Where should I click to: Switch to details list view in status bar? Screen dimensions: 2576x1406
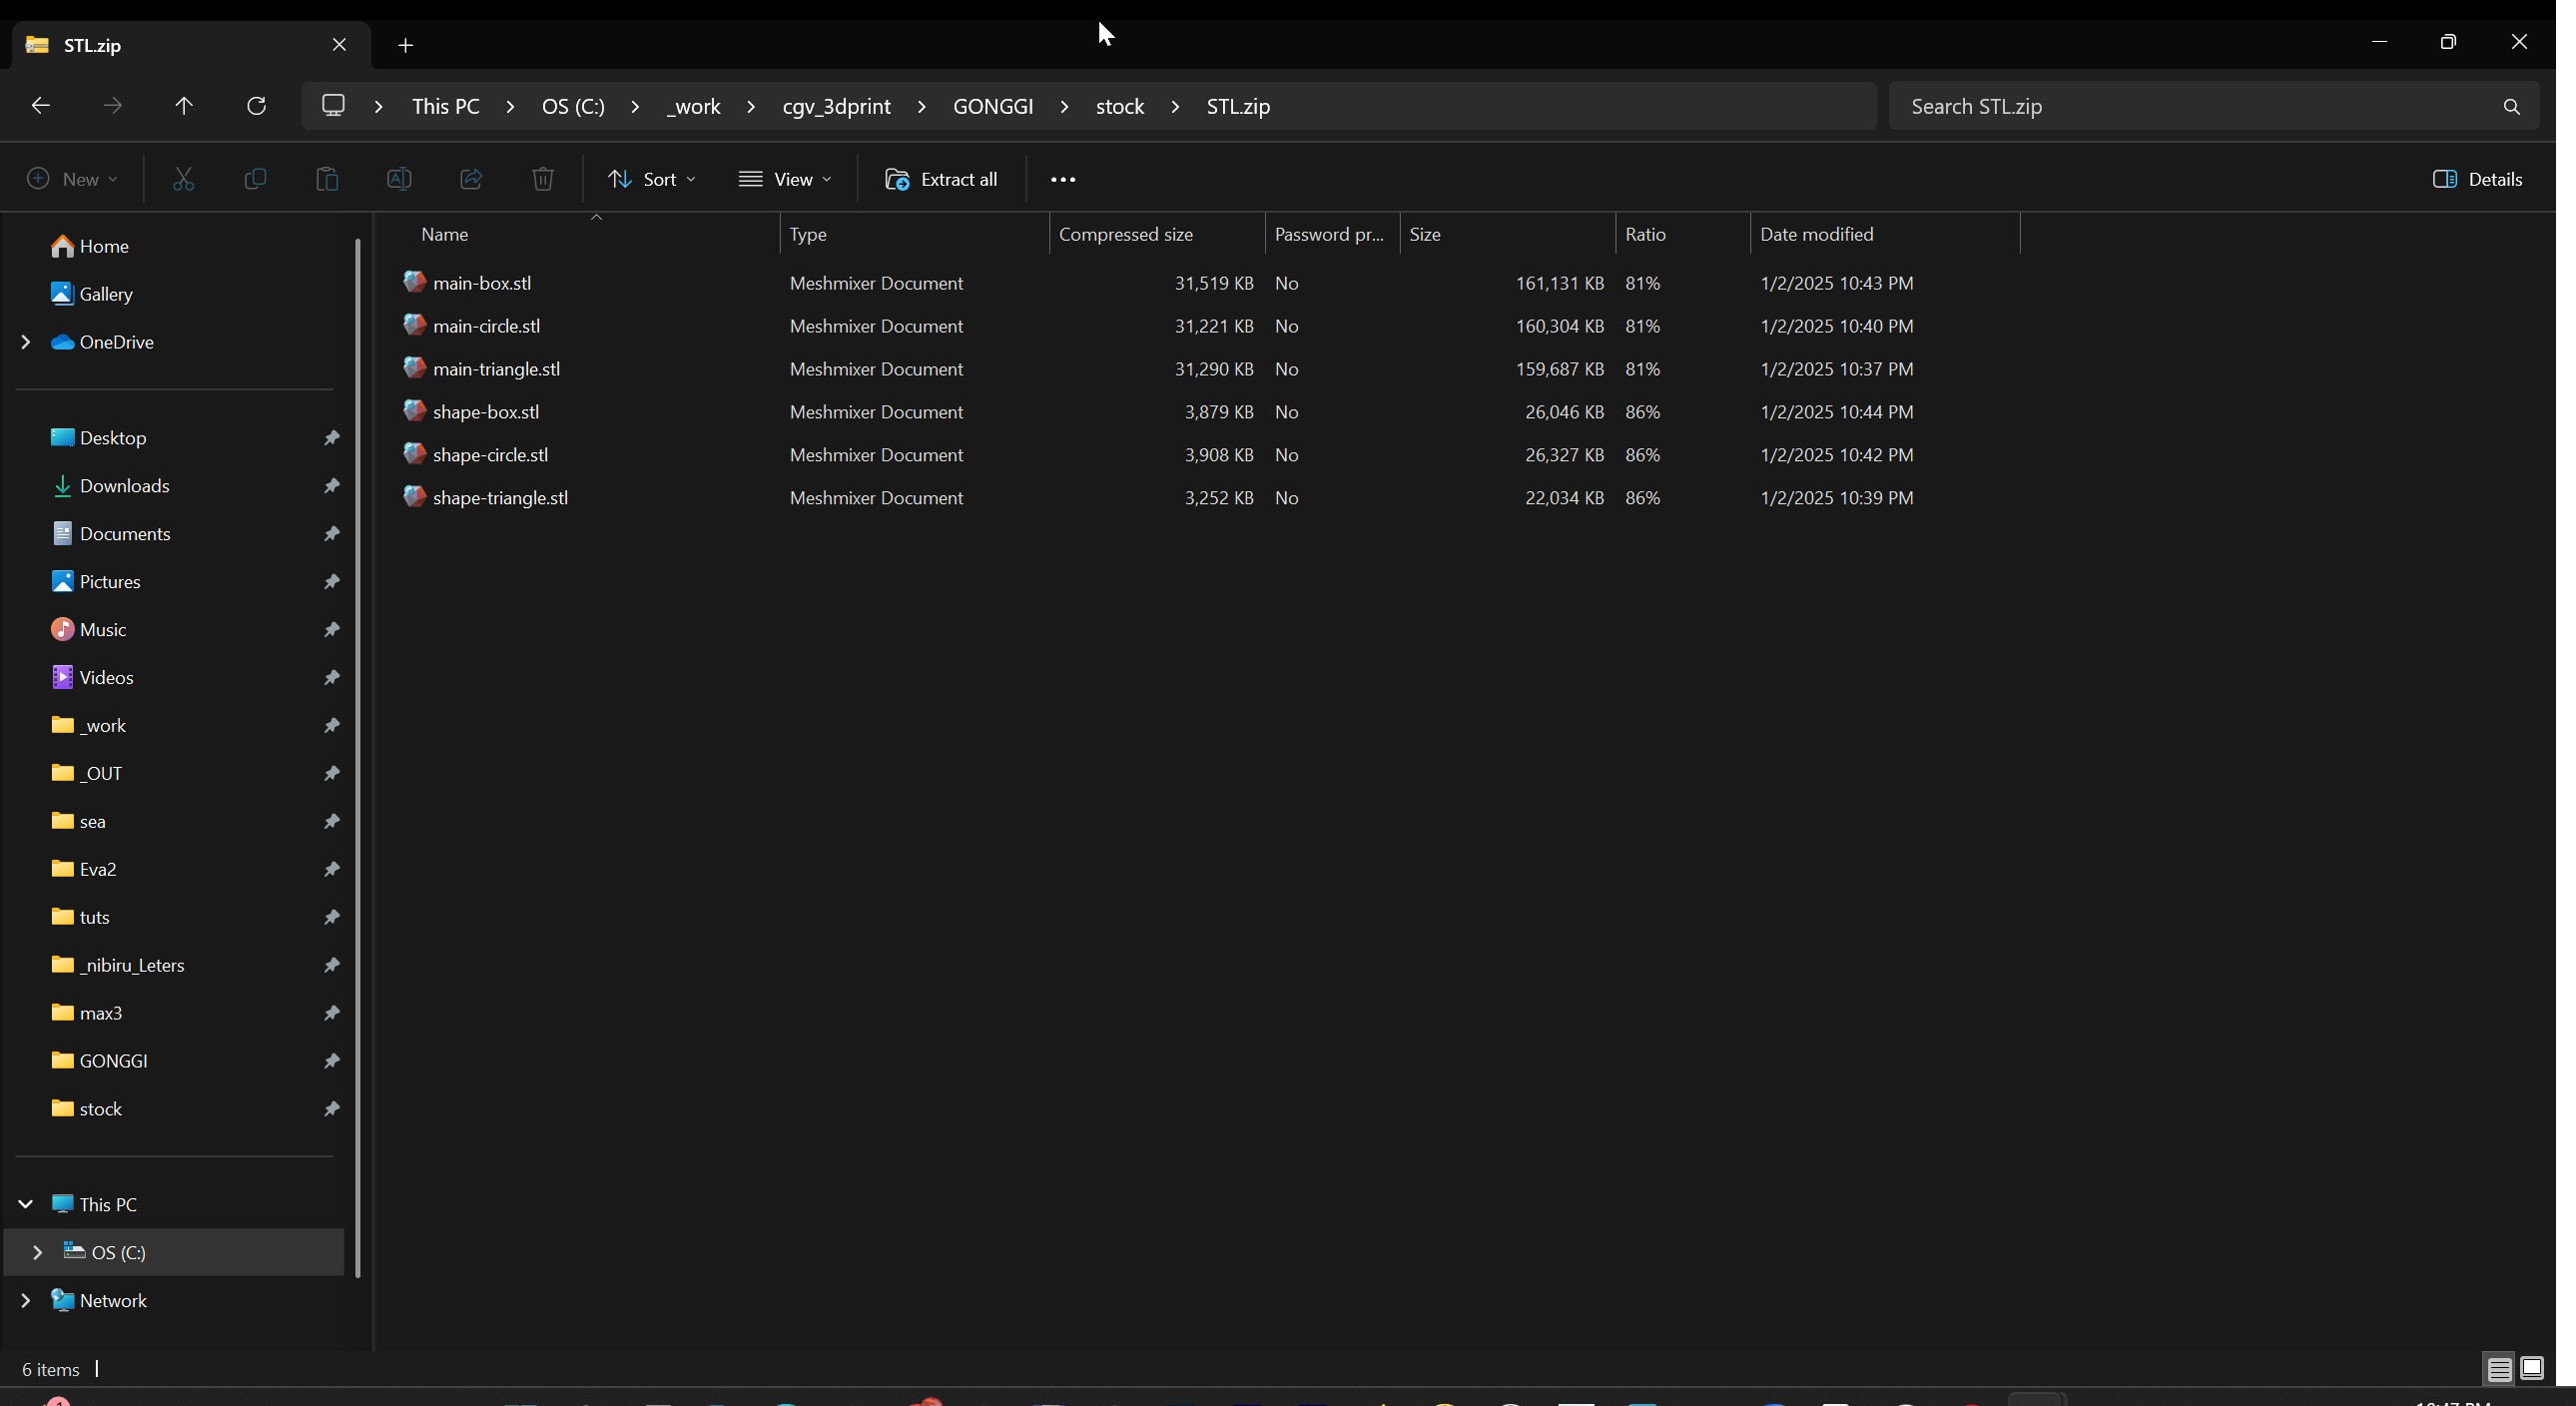click(x=2499, y=1368)
